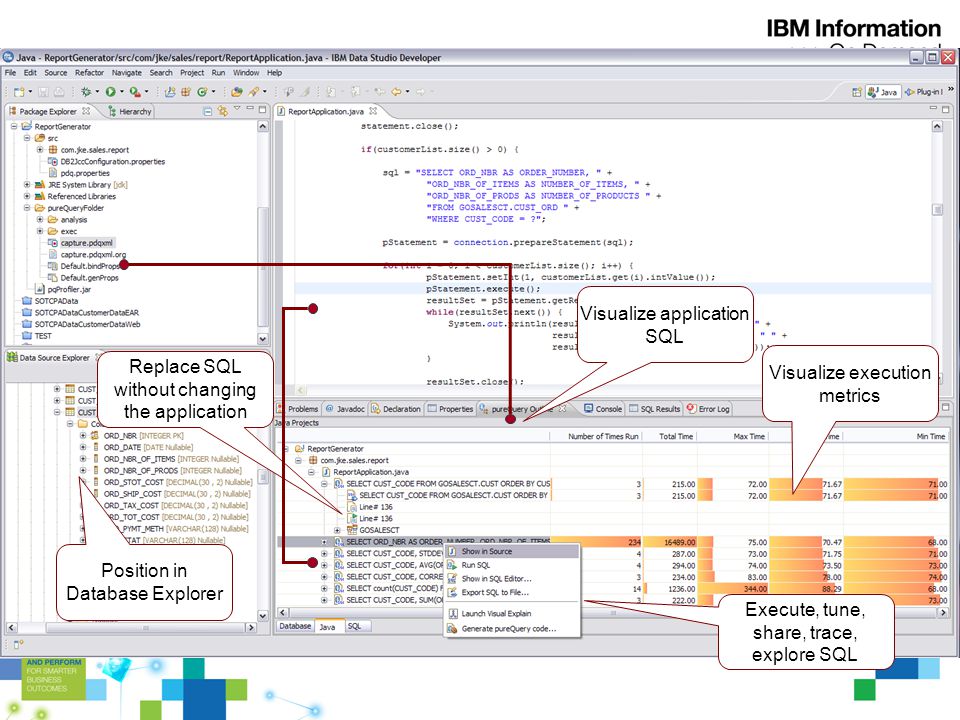Open the External Tools dropdown arrow
The width and height of the screenshot is (960, 720).
tap(146, 92)
